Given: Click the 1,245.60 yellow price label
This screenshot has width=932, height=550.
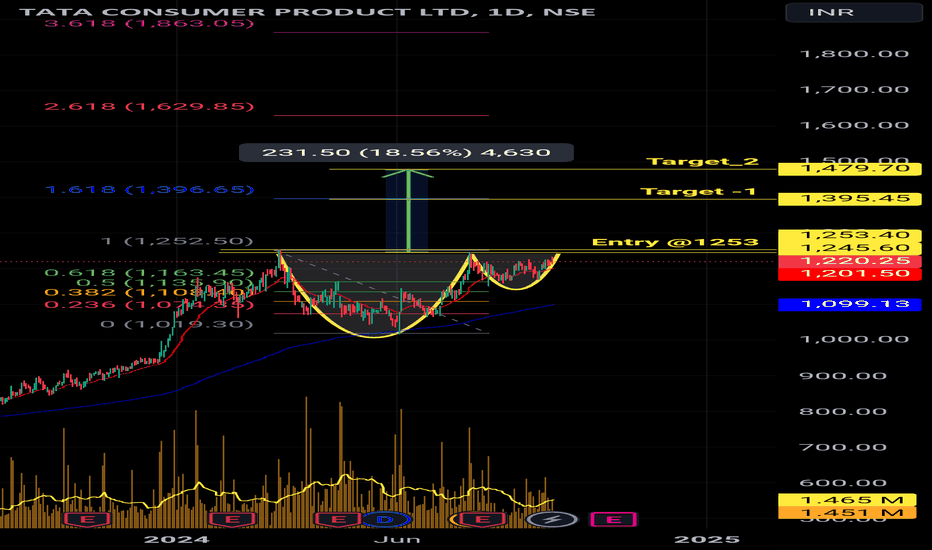Looking at the screenshot, I should tap(850, 248).
